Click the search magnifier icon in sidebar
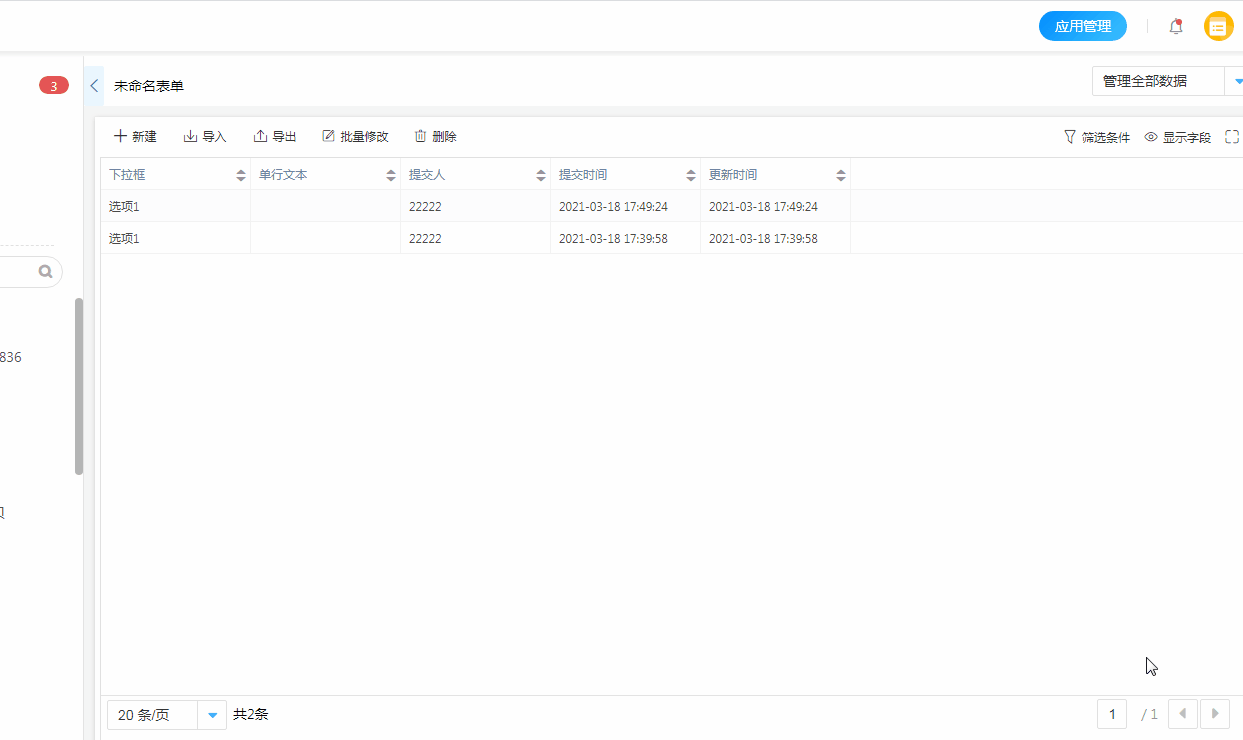Image resolution: width=1243 pixels, height=740 pixels. (45, 271)
